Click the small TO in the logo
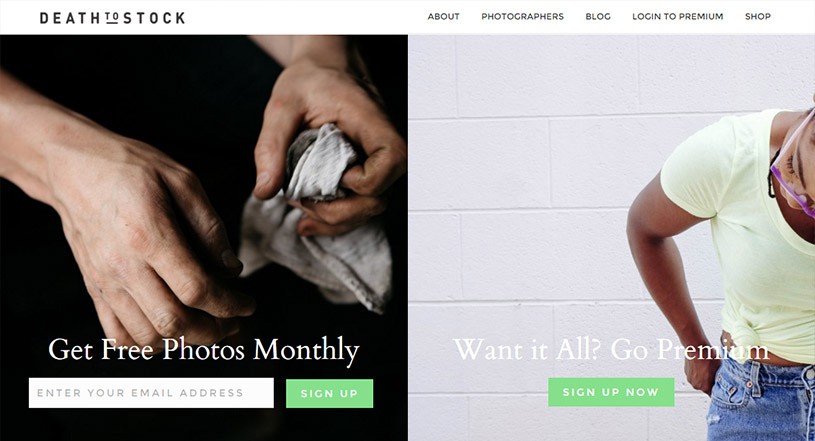Screen dimensions: 815x441 (113, 18)
